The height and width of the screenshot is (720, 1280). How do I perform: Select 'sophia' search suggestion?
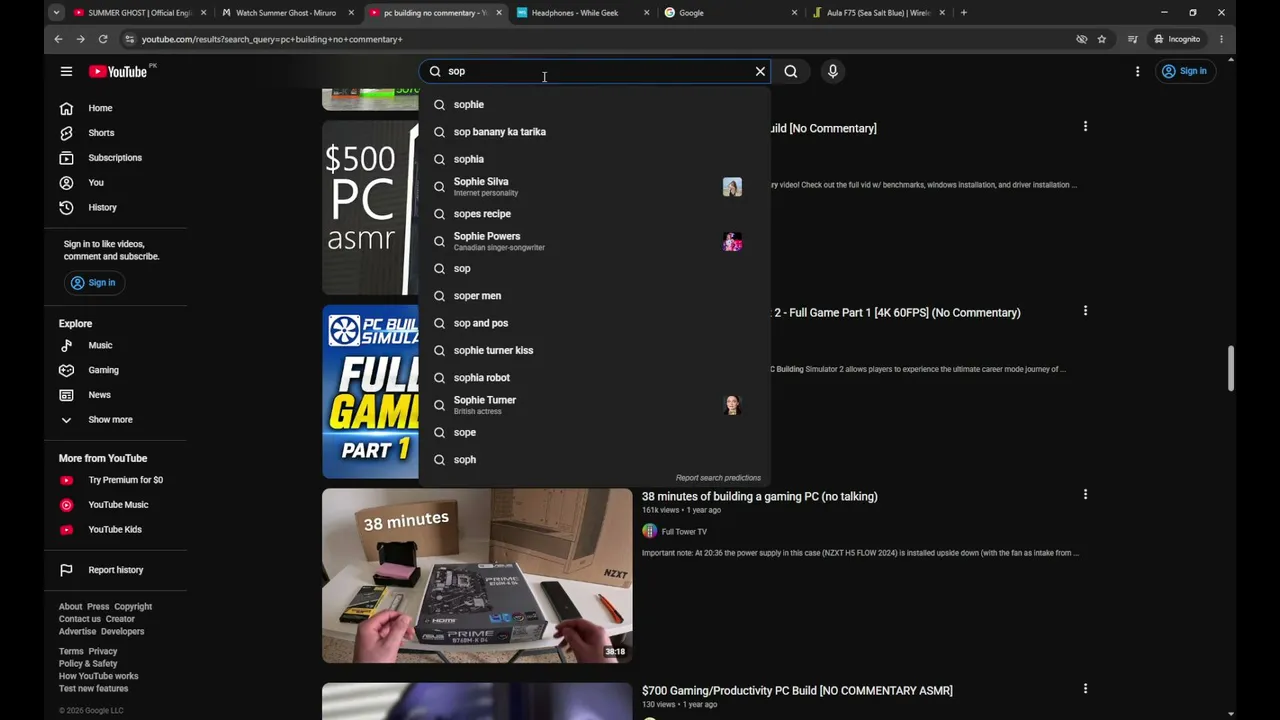(x=595, y=159)
